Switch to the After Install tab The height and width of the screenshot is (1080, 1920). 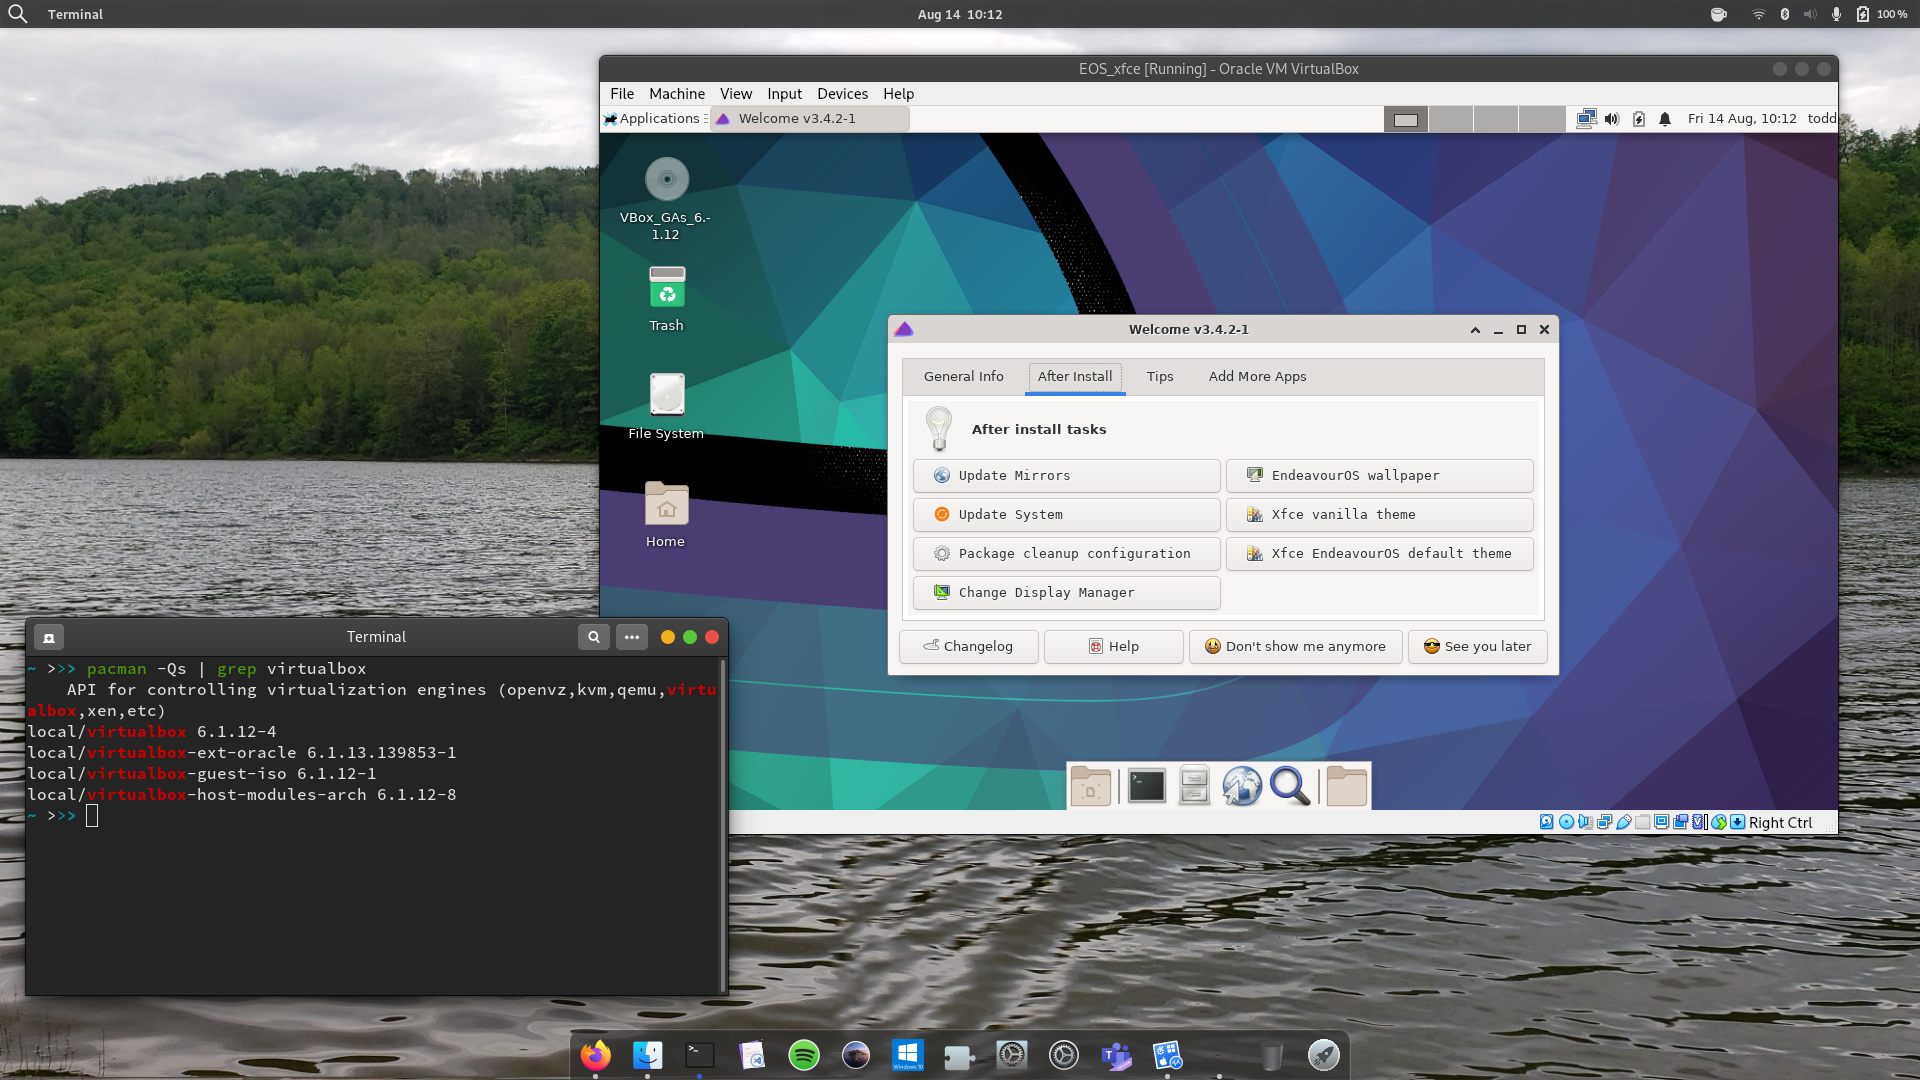[1075, 377]
